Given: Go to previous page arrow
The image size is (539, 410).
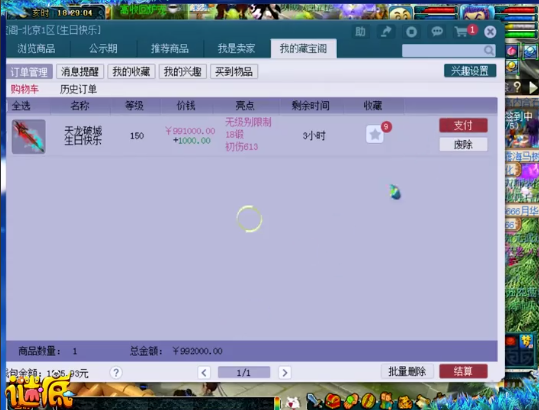Looking at the screenshot, I should pyautogui.click(x=204, y=373).
